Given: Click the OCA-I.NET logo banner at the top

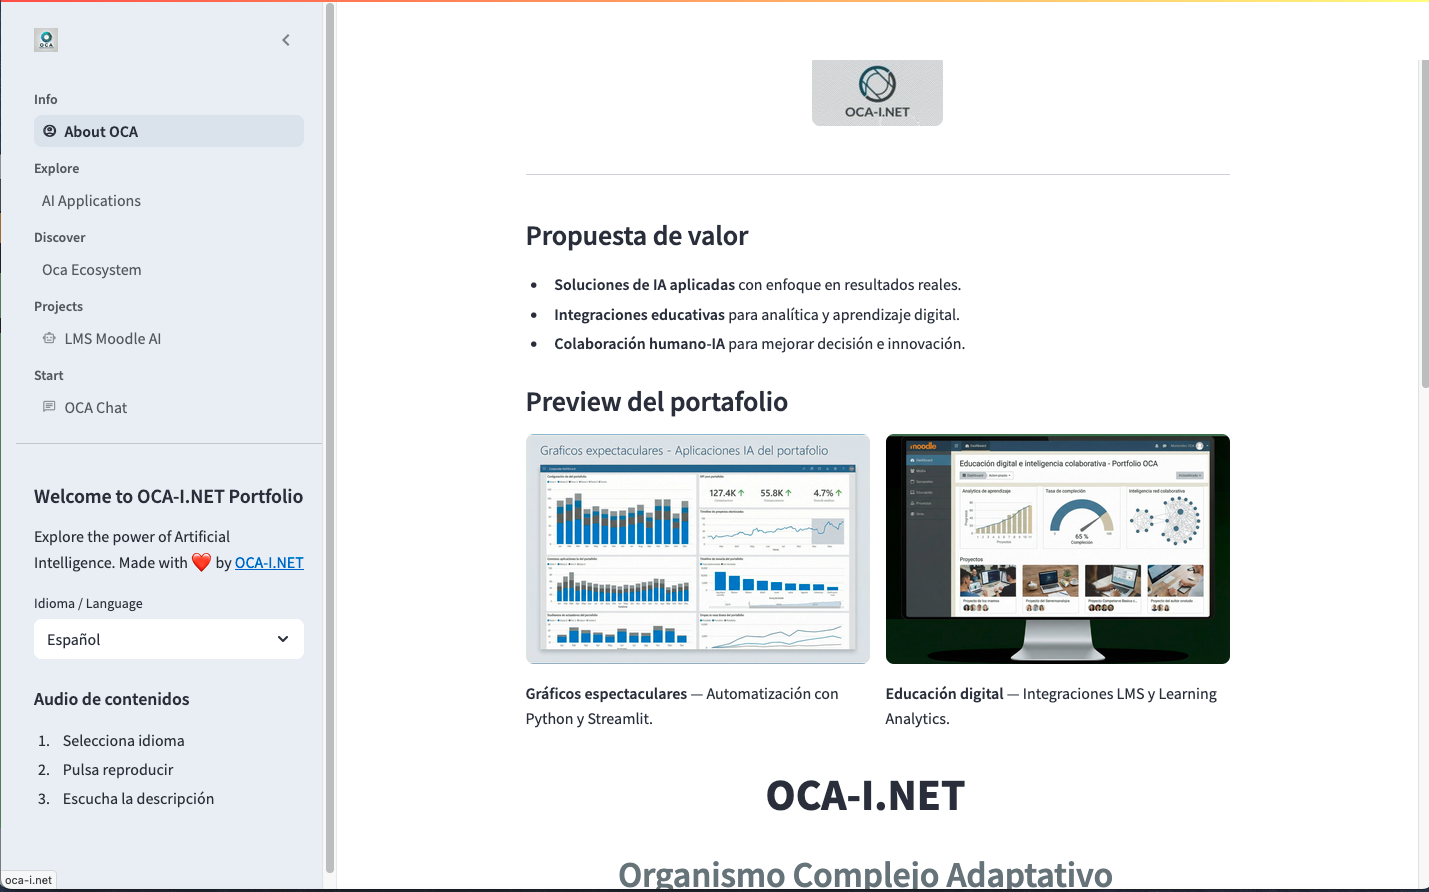Looking at the screenshot, I should pyautogui.click(x=877, y=93).
